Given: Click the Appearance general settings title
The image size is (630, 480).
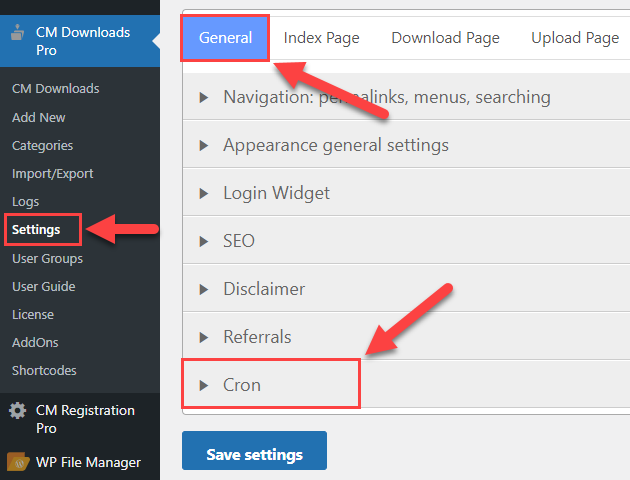Looking at the screenshot, I should click(336, 145).
